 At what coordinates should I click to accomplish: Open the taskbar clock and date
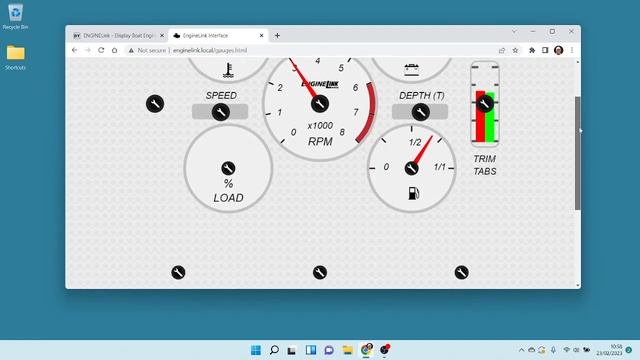point(610,350)
